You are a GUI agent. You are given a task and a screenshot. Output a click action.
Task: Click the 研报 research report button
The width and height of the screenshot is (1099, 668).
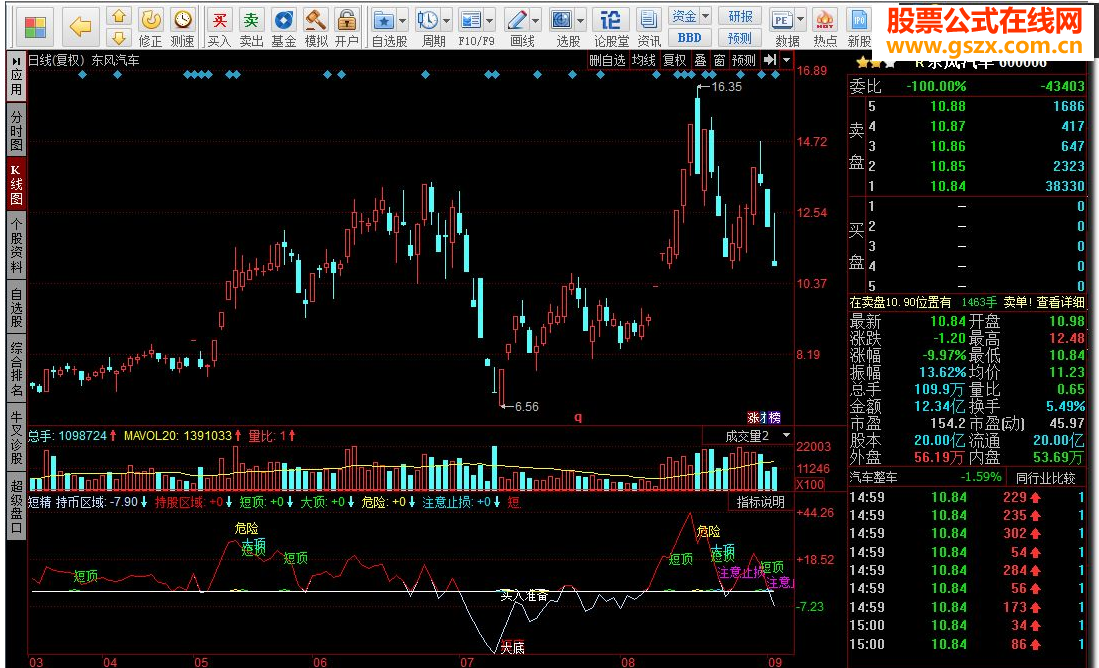coord(740,15)
